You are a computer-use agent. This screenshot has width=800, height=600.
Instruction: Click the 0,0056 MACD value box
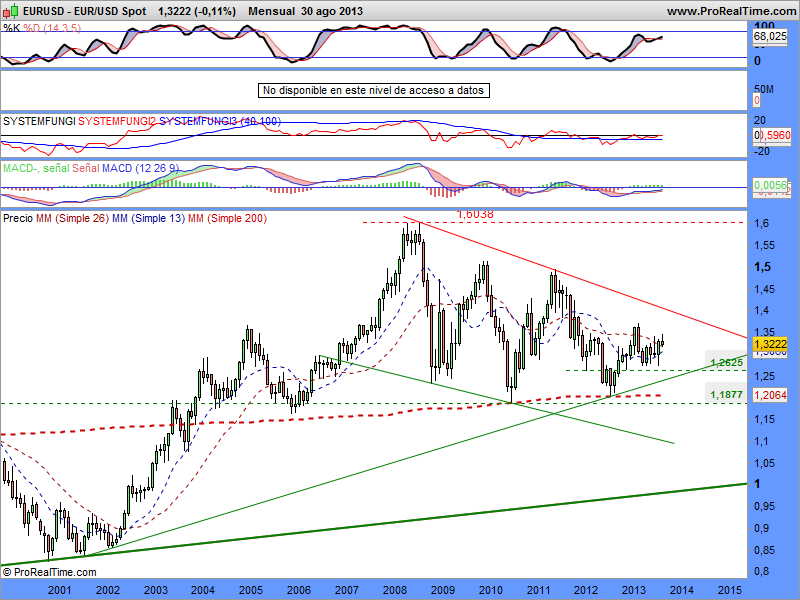click(x=770, y=185)
